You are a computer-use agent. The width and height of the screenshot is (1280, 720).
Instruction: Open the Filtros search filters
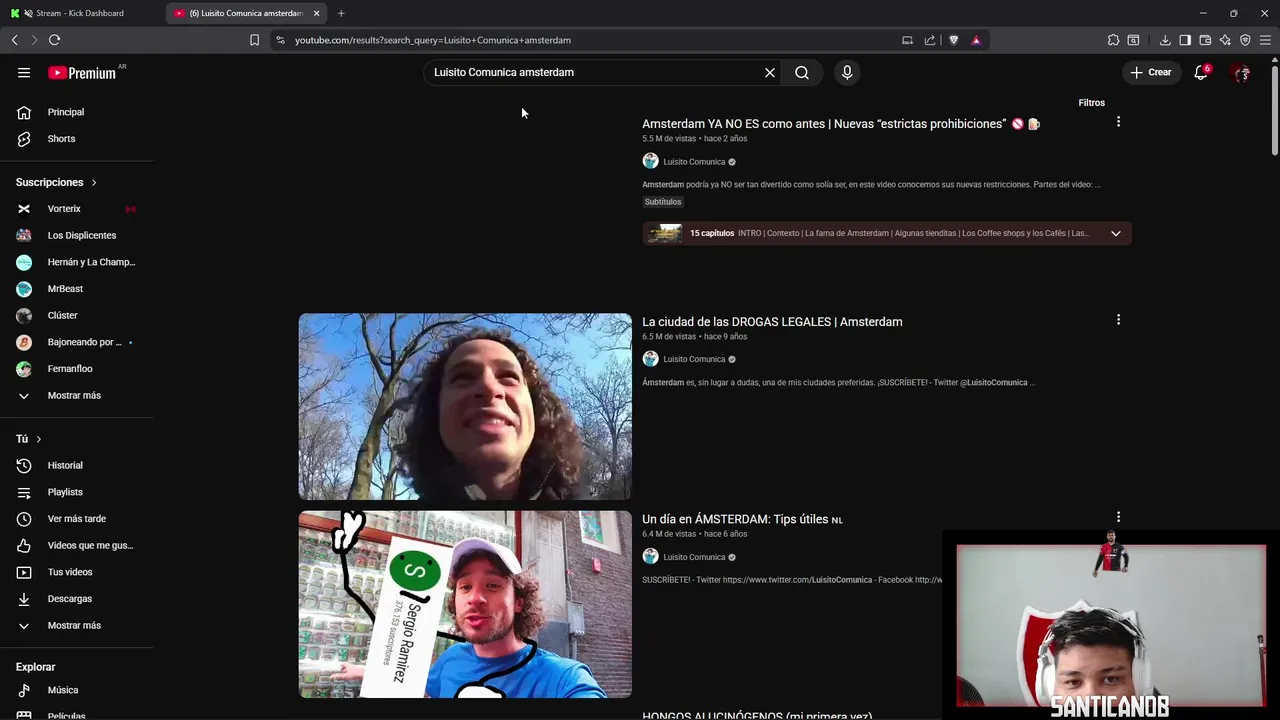pos(1091,103)
